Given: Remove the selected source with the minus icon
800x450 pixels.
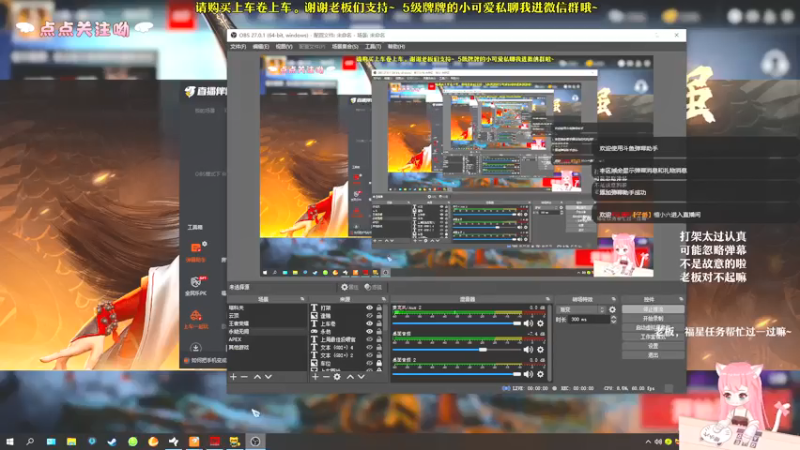Looking at the screenshot, I should point(326,377).
